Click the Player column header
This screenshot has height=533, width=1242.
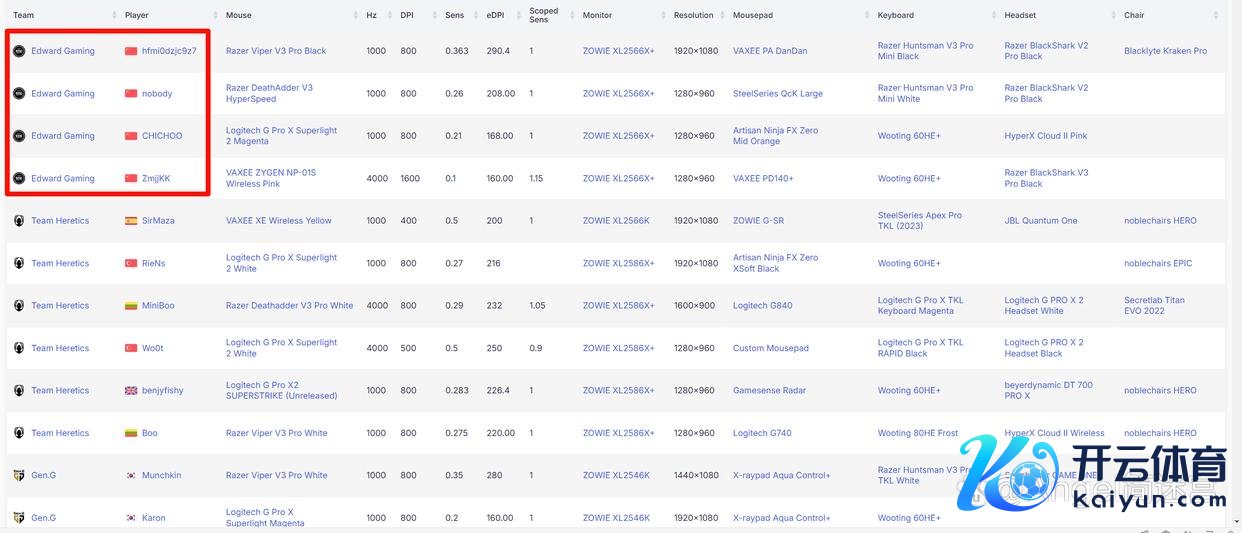[x=137, y=16]
